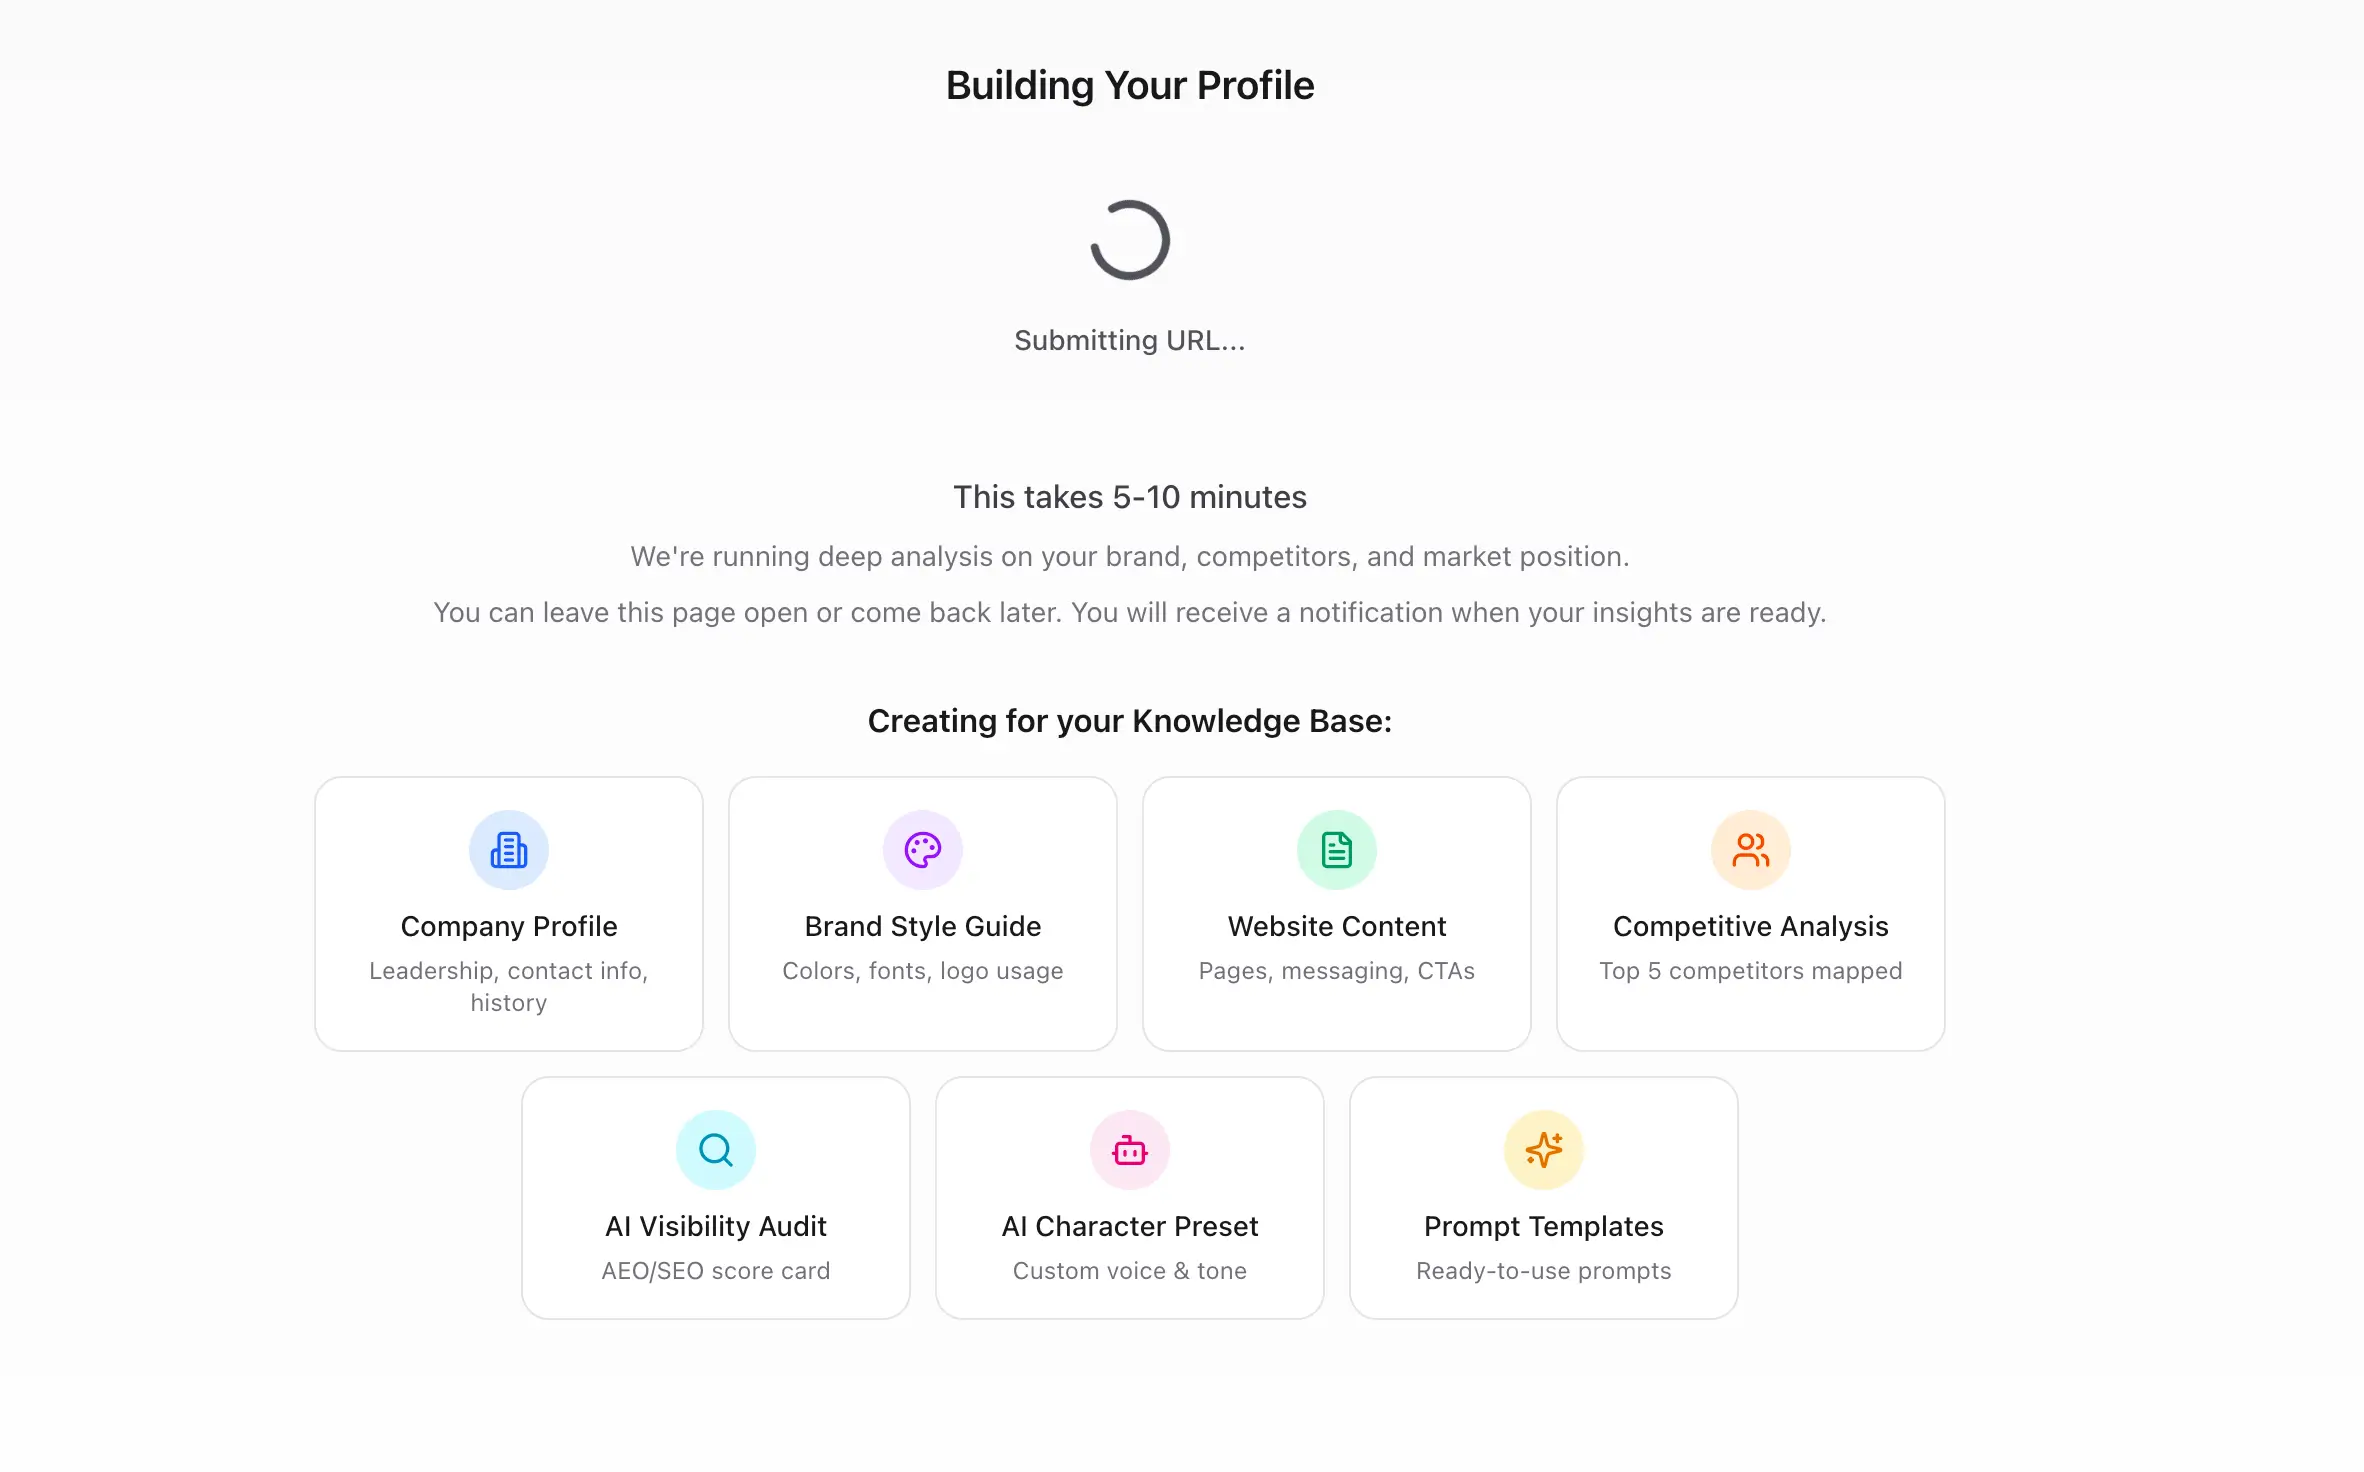Select the Brand Style Guide palette icon

pos(922,849)
